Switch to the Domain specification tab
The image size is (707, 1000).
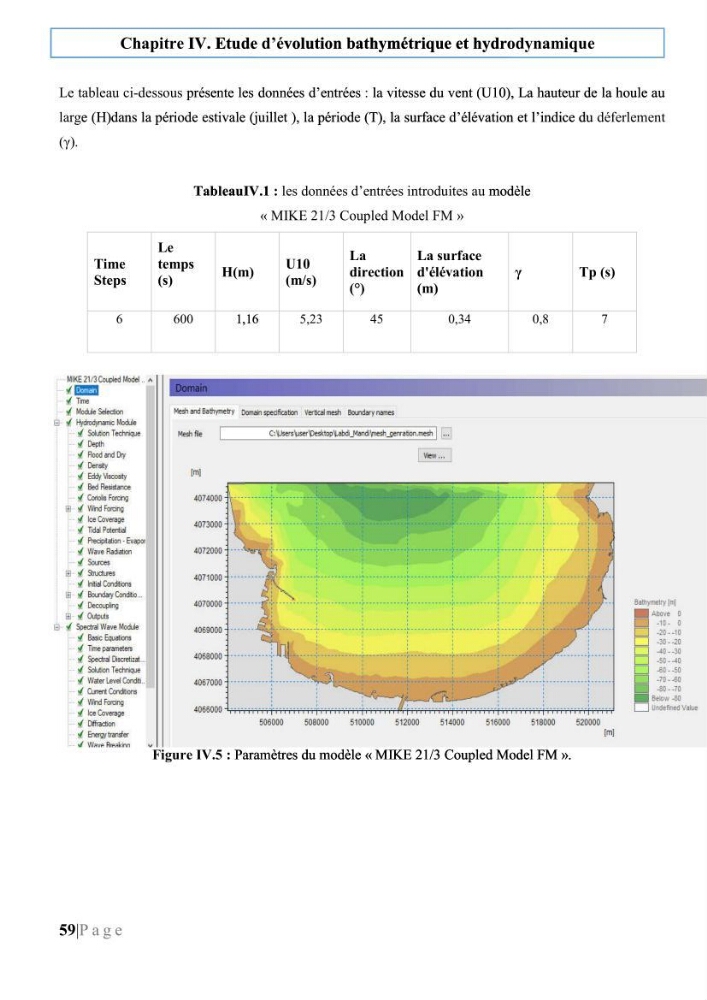tap(269, 413)
